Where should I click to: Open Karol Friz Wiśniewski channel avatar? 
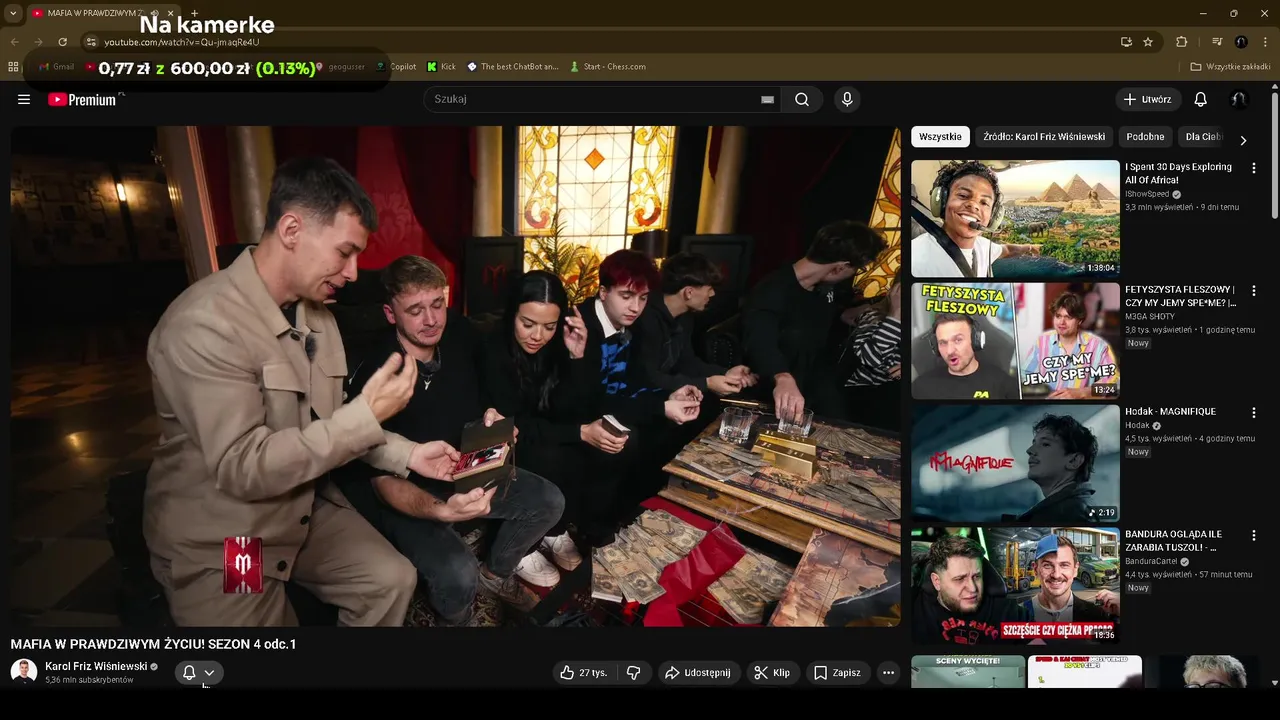coord(24,672)
